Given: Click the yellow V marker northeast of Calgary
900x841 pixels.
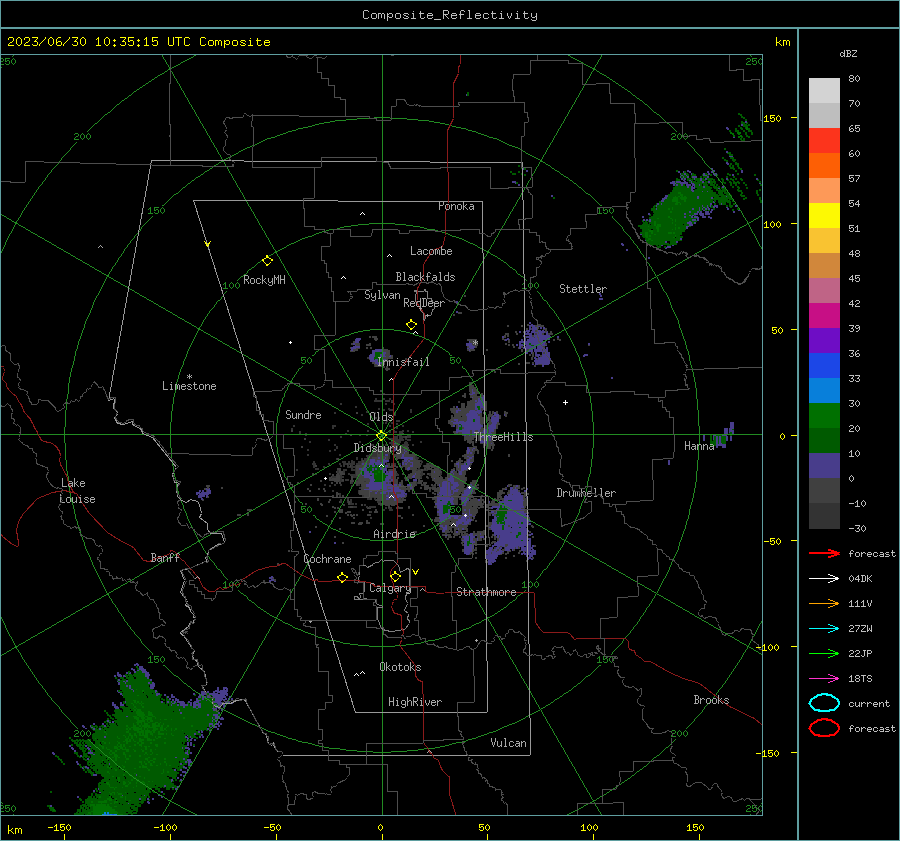Looking at the screenshot, I should coord(416,572).
